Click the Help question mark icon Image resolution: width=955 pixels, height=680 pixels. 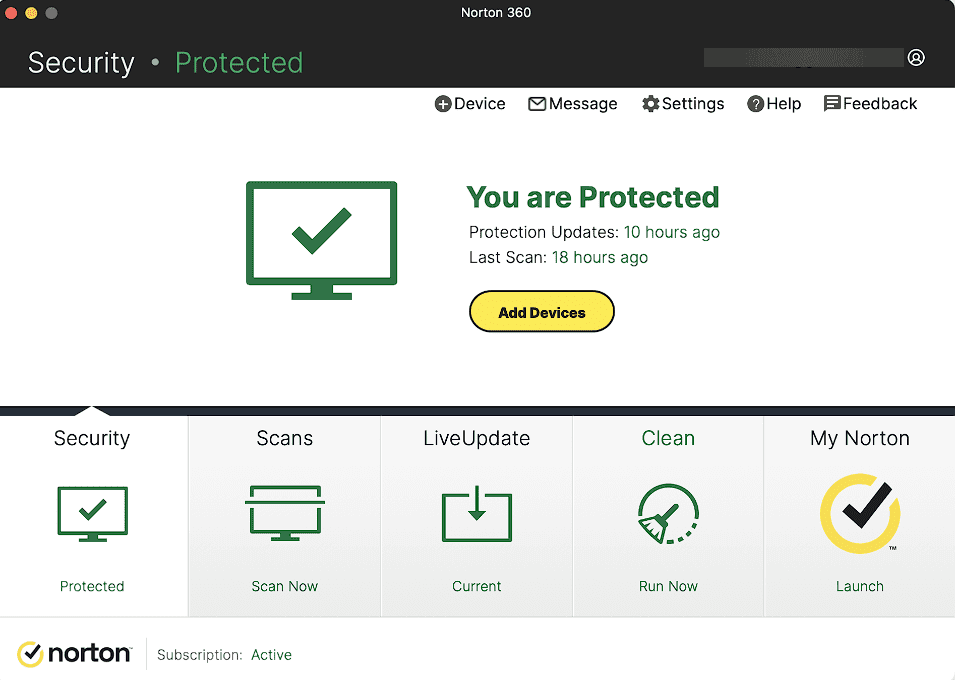click(755, 104)
